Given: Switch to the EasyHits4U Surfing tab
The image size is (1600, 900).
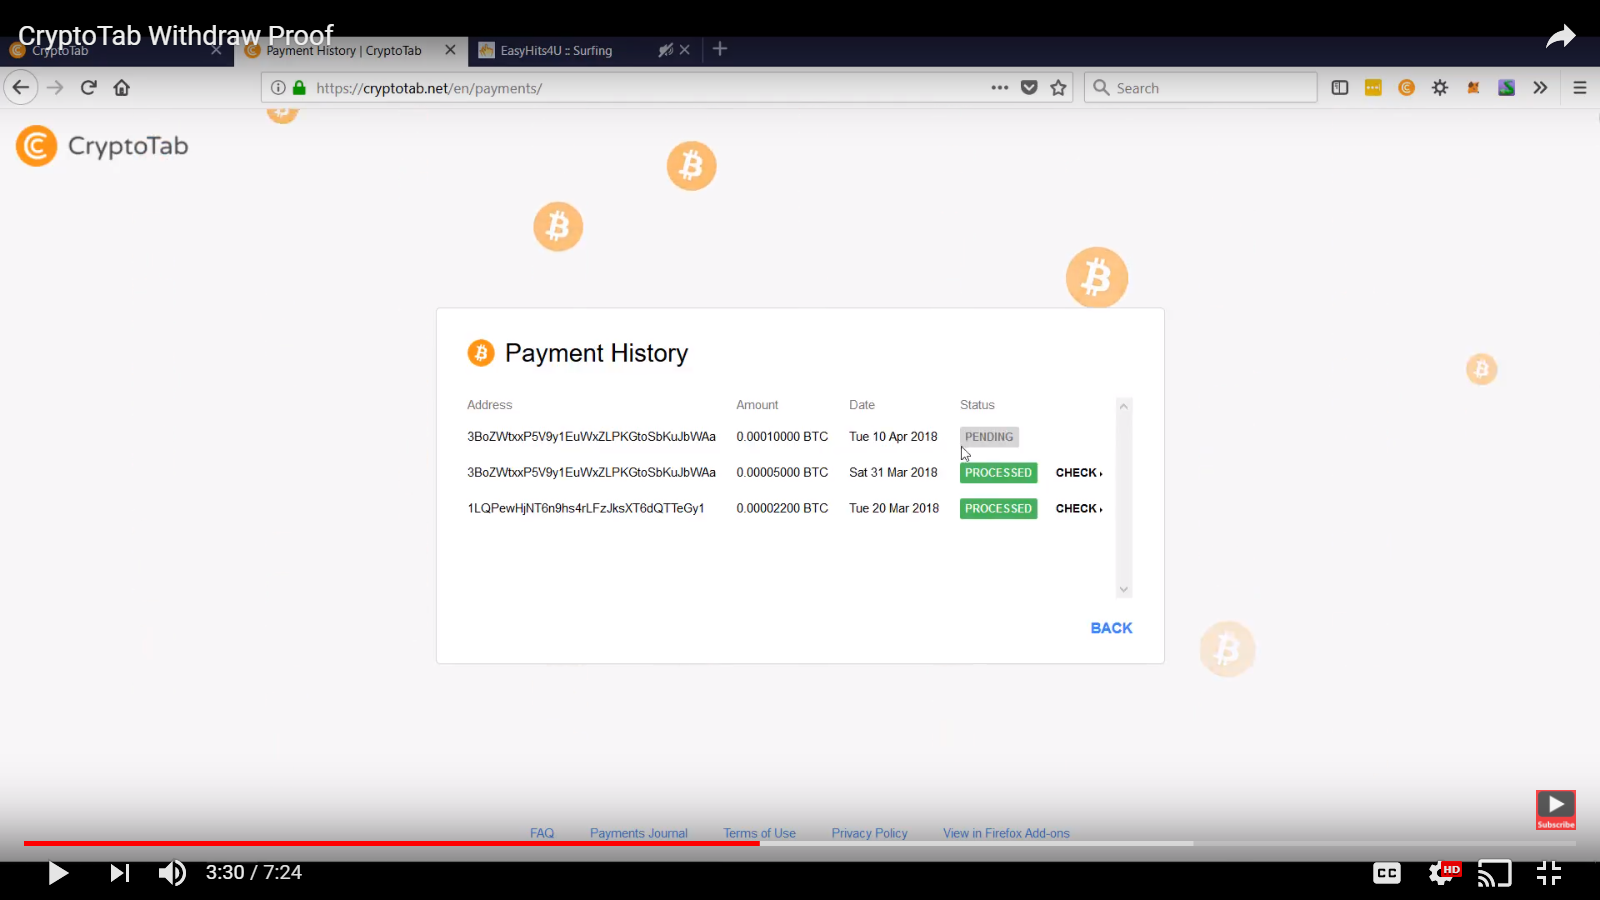Looking at the screenshot, I should click(x=556, y=50).
